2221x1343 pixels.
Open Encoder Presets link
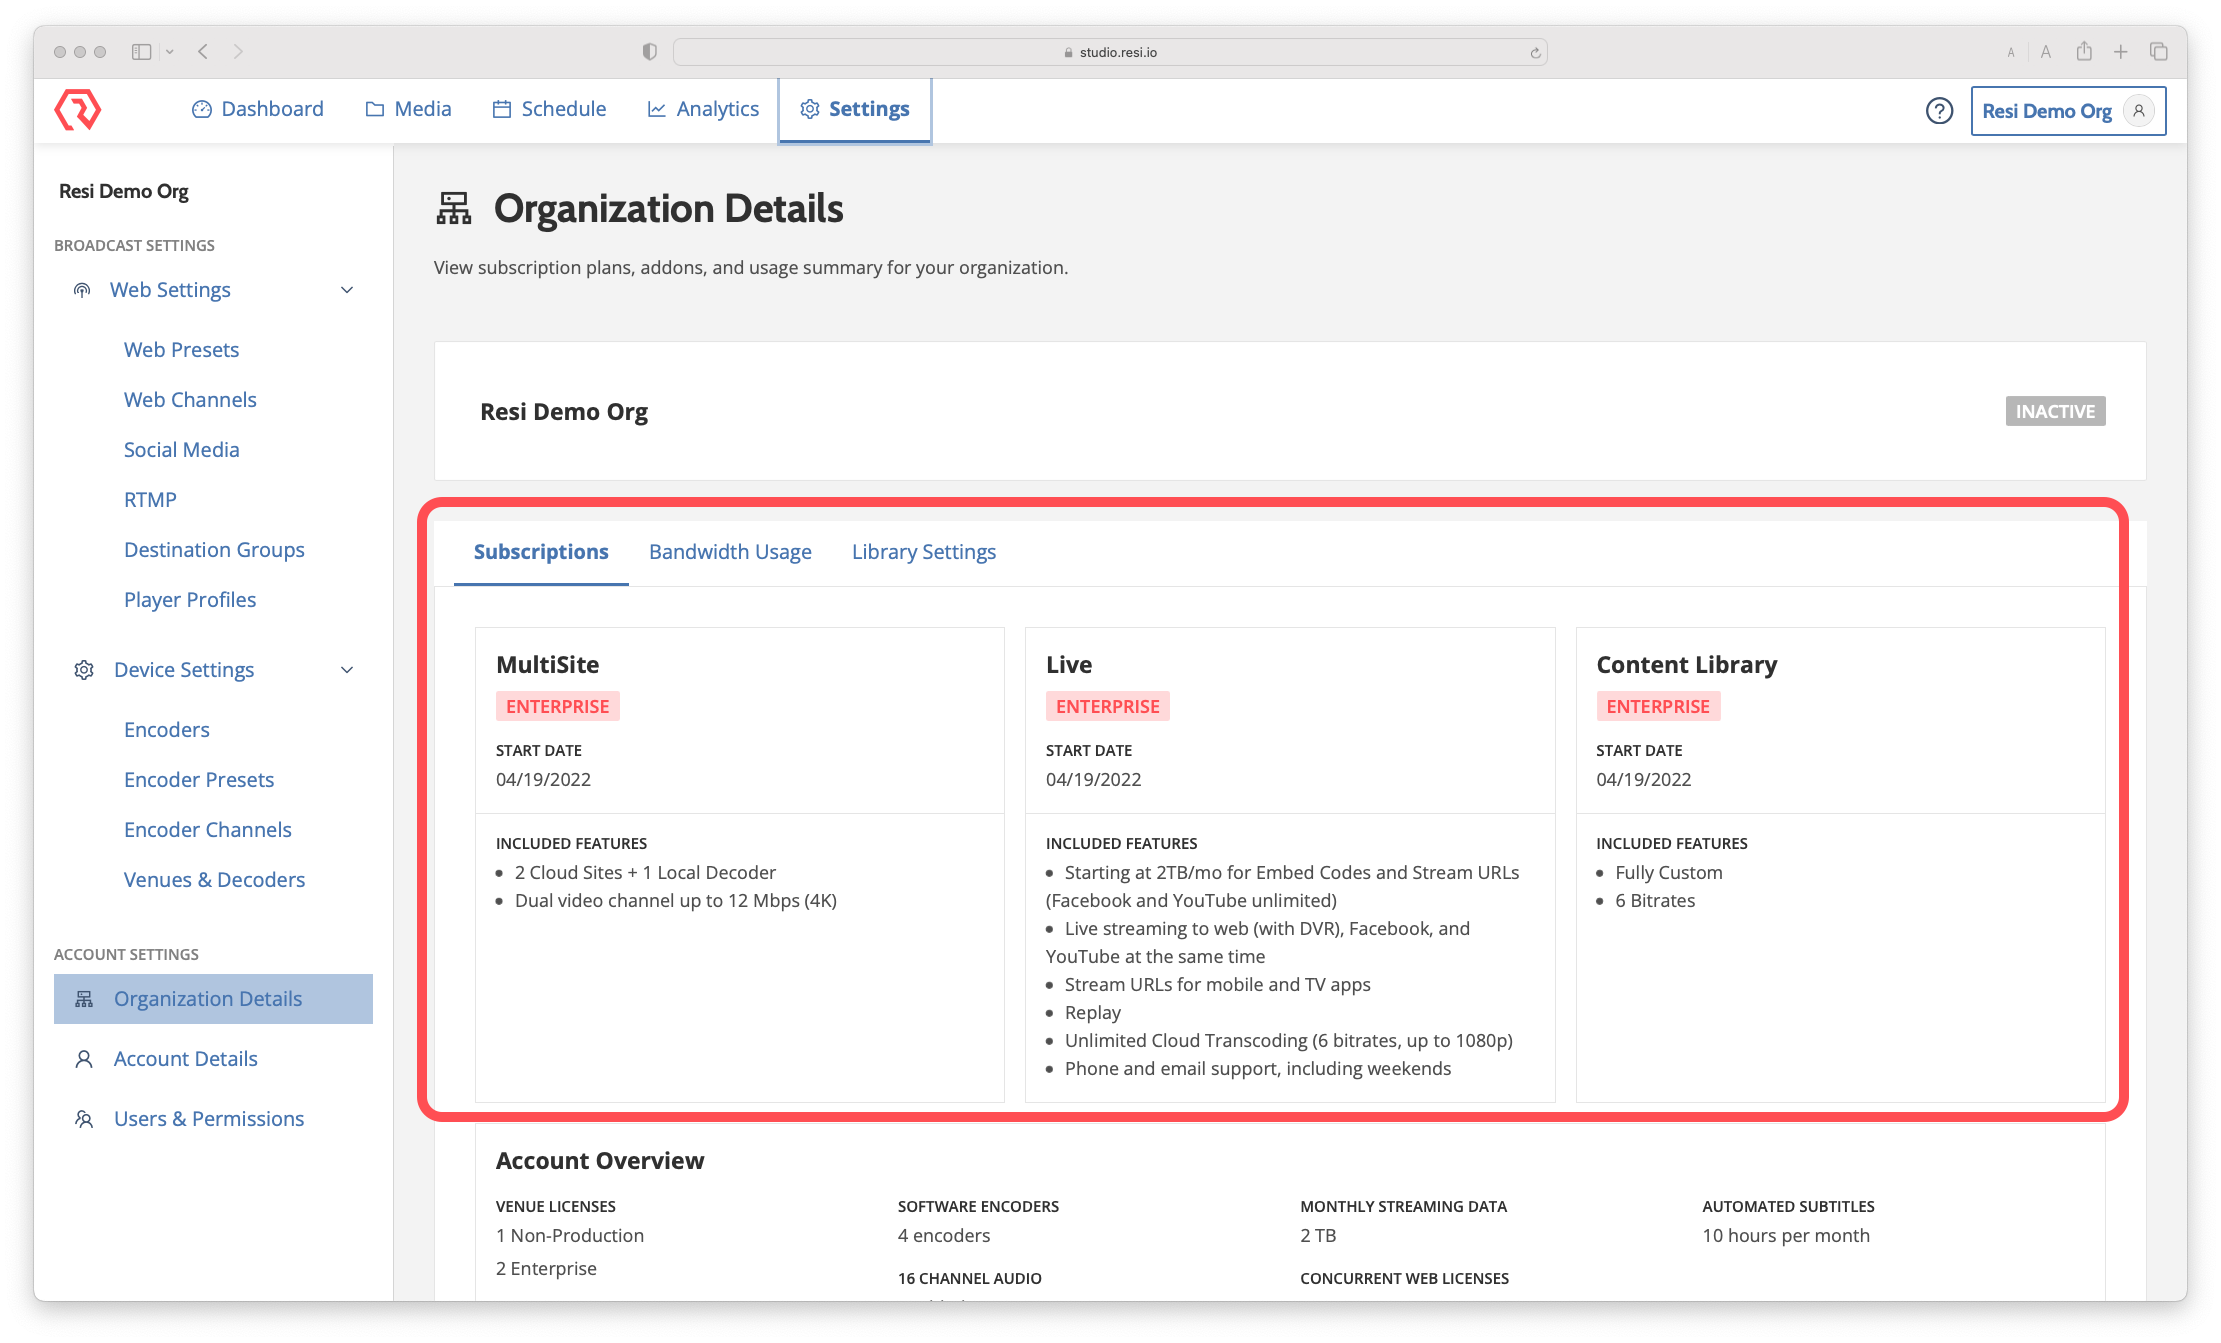tap(199, 780)
